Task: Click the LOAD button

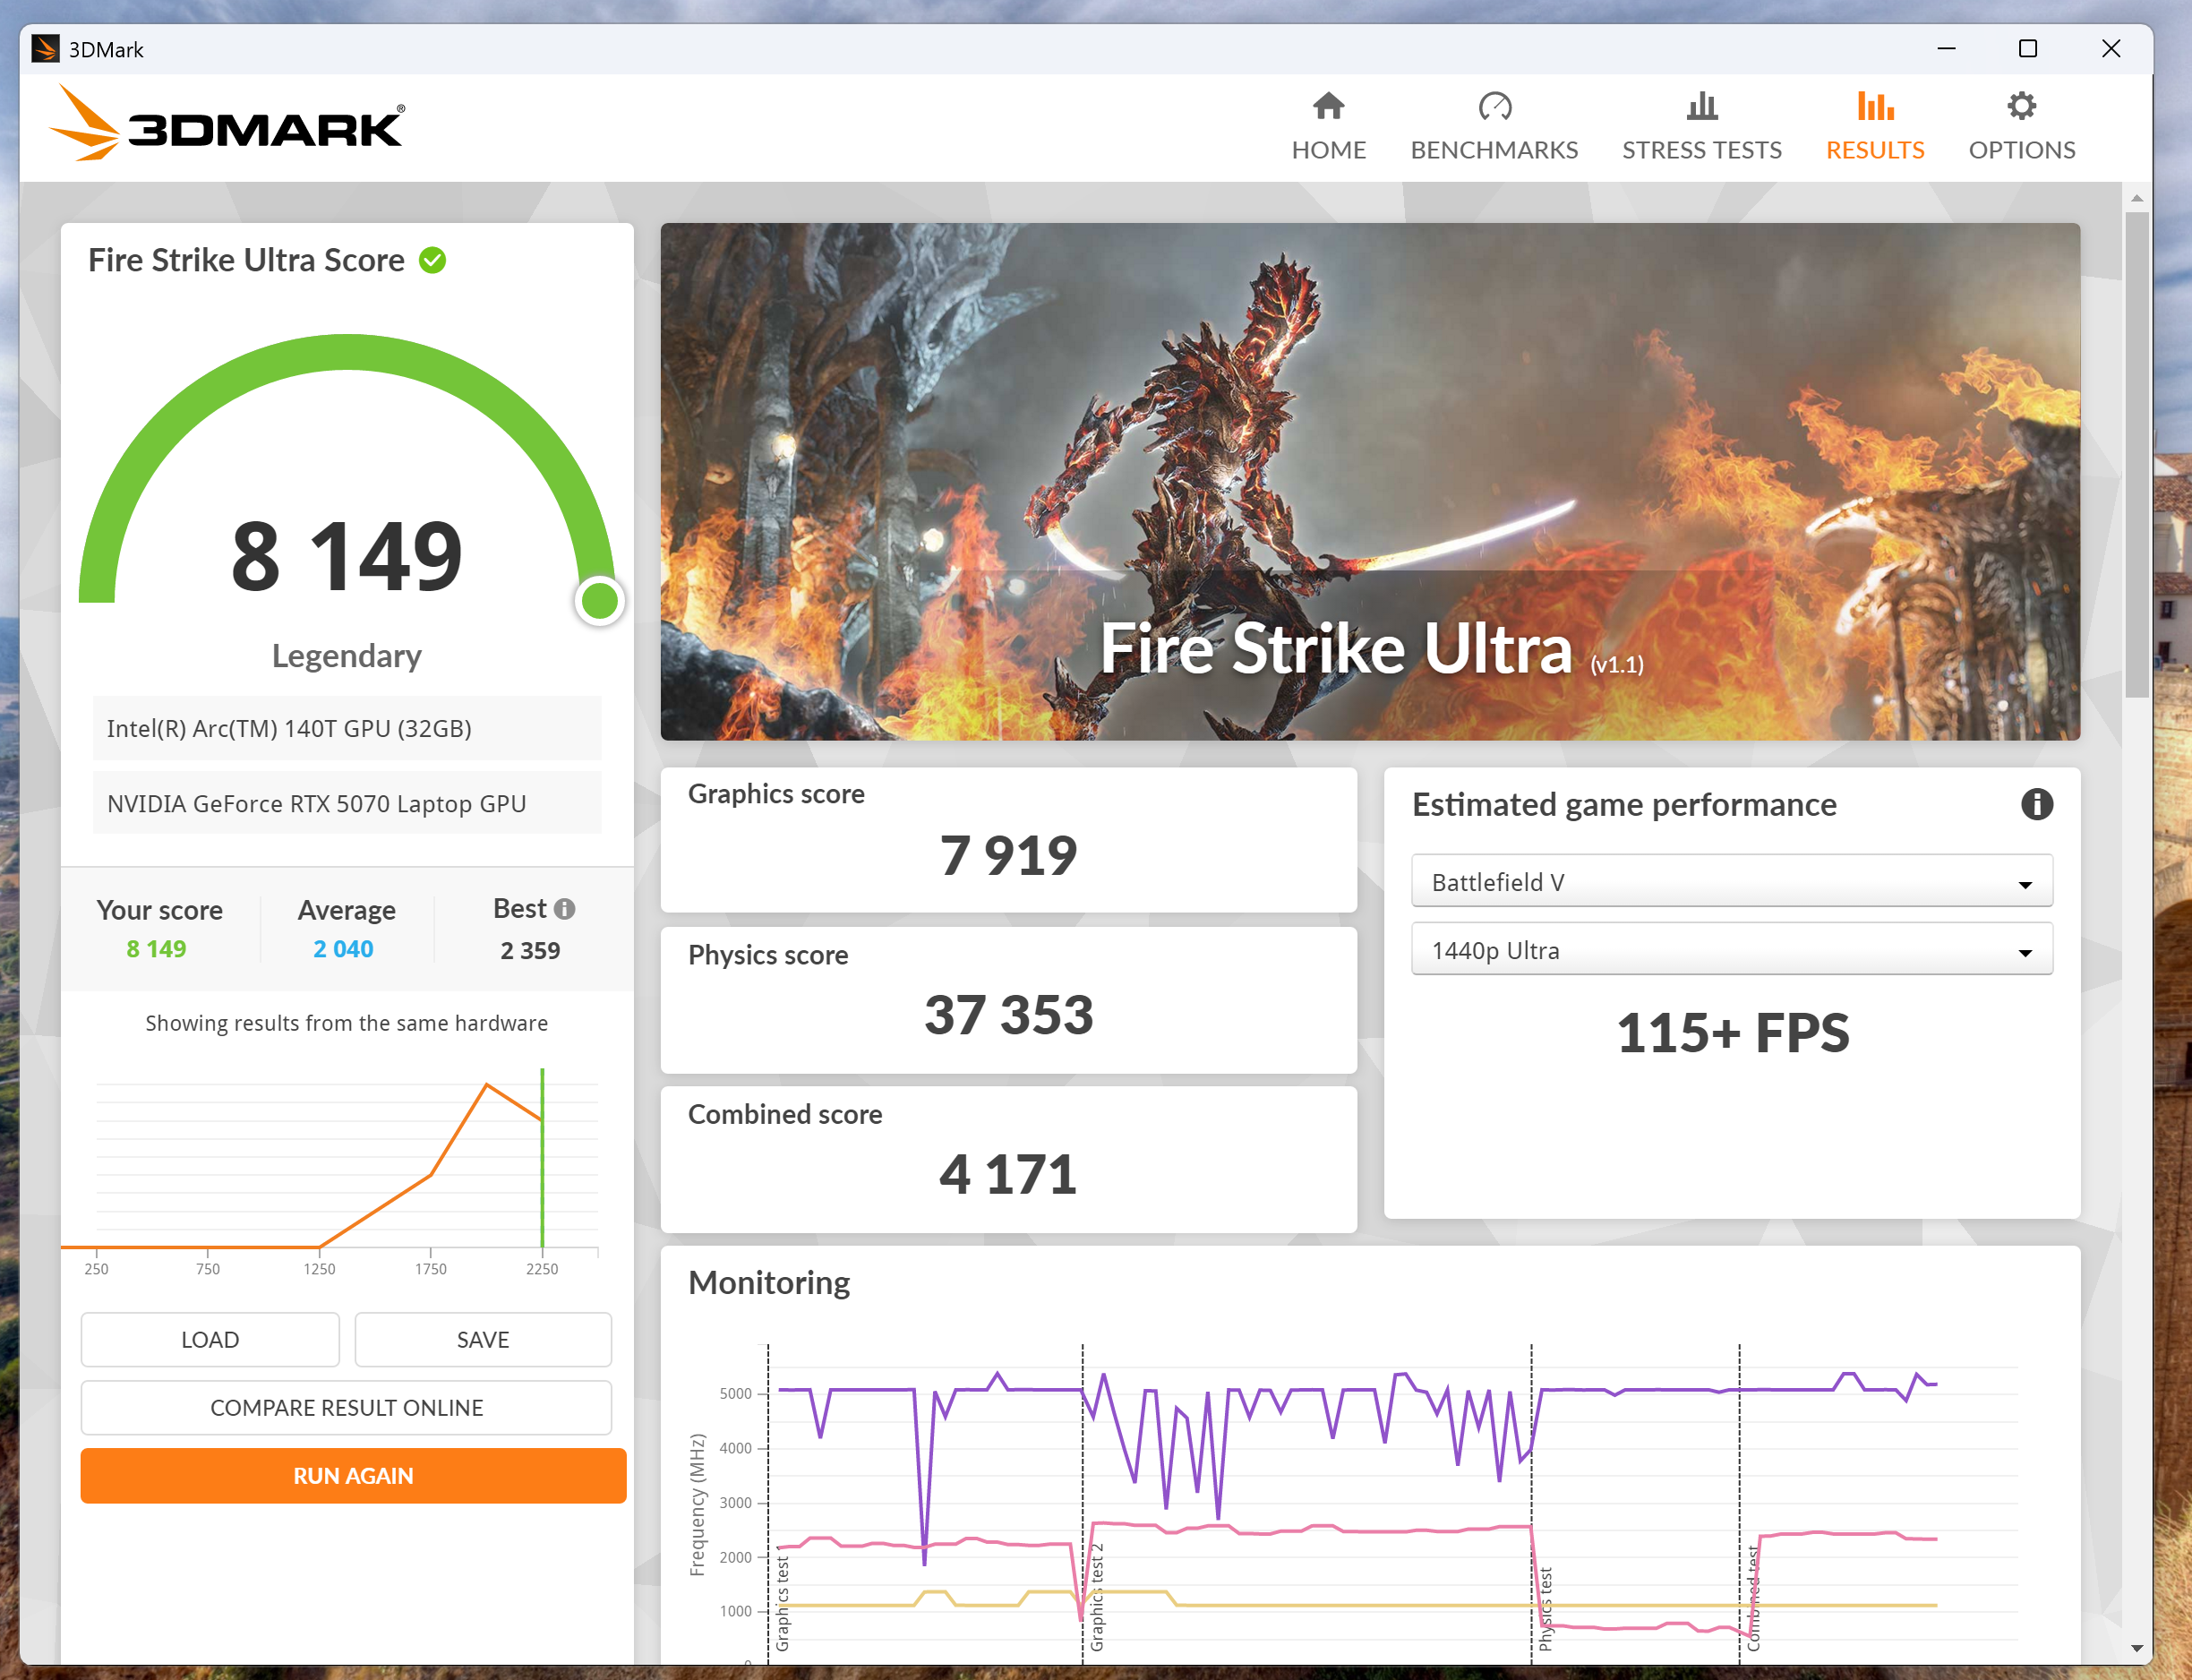Action: coord(210,1339)
